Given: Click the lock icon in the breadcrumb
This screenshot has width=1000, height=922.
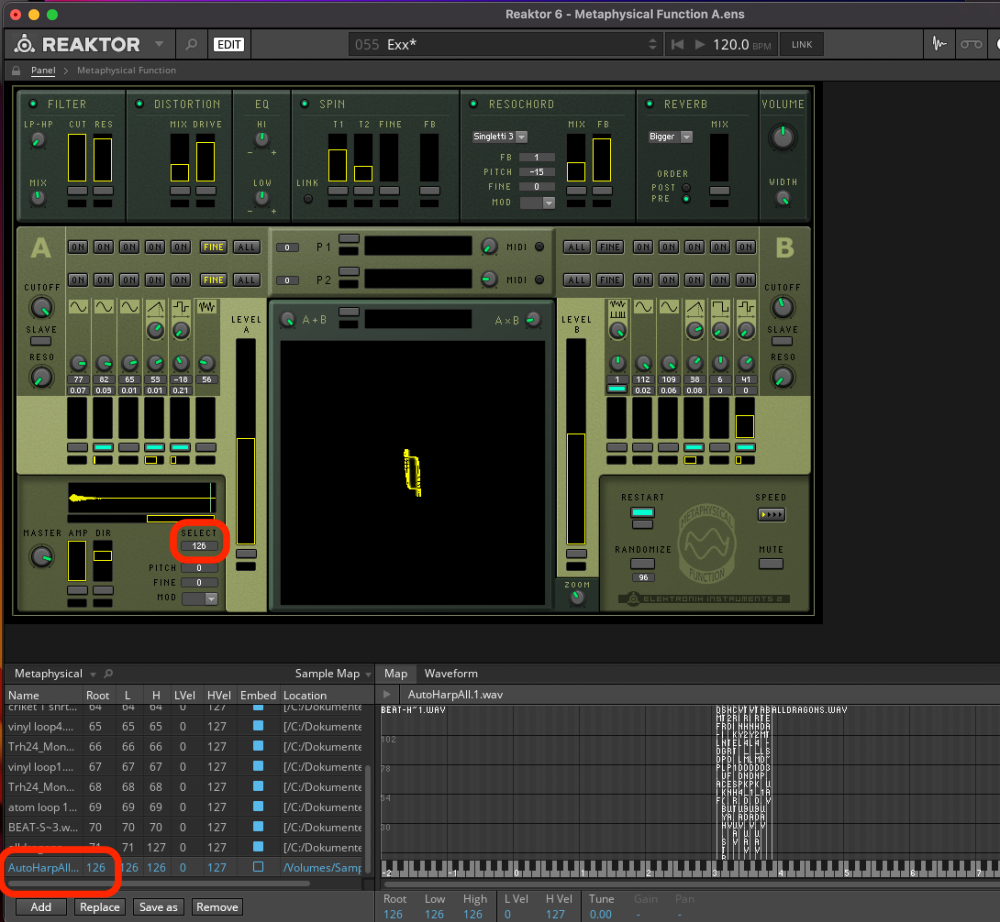Looking at the screenshot, I should [x=16, y=70].
